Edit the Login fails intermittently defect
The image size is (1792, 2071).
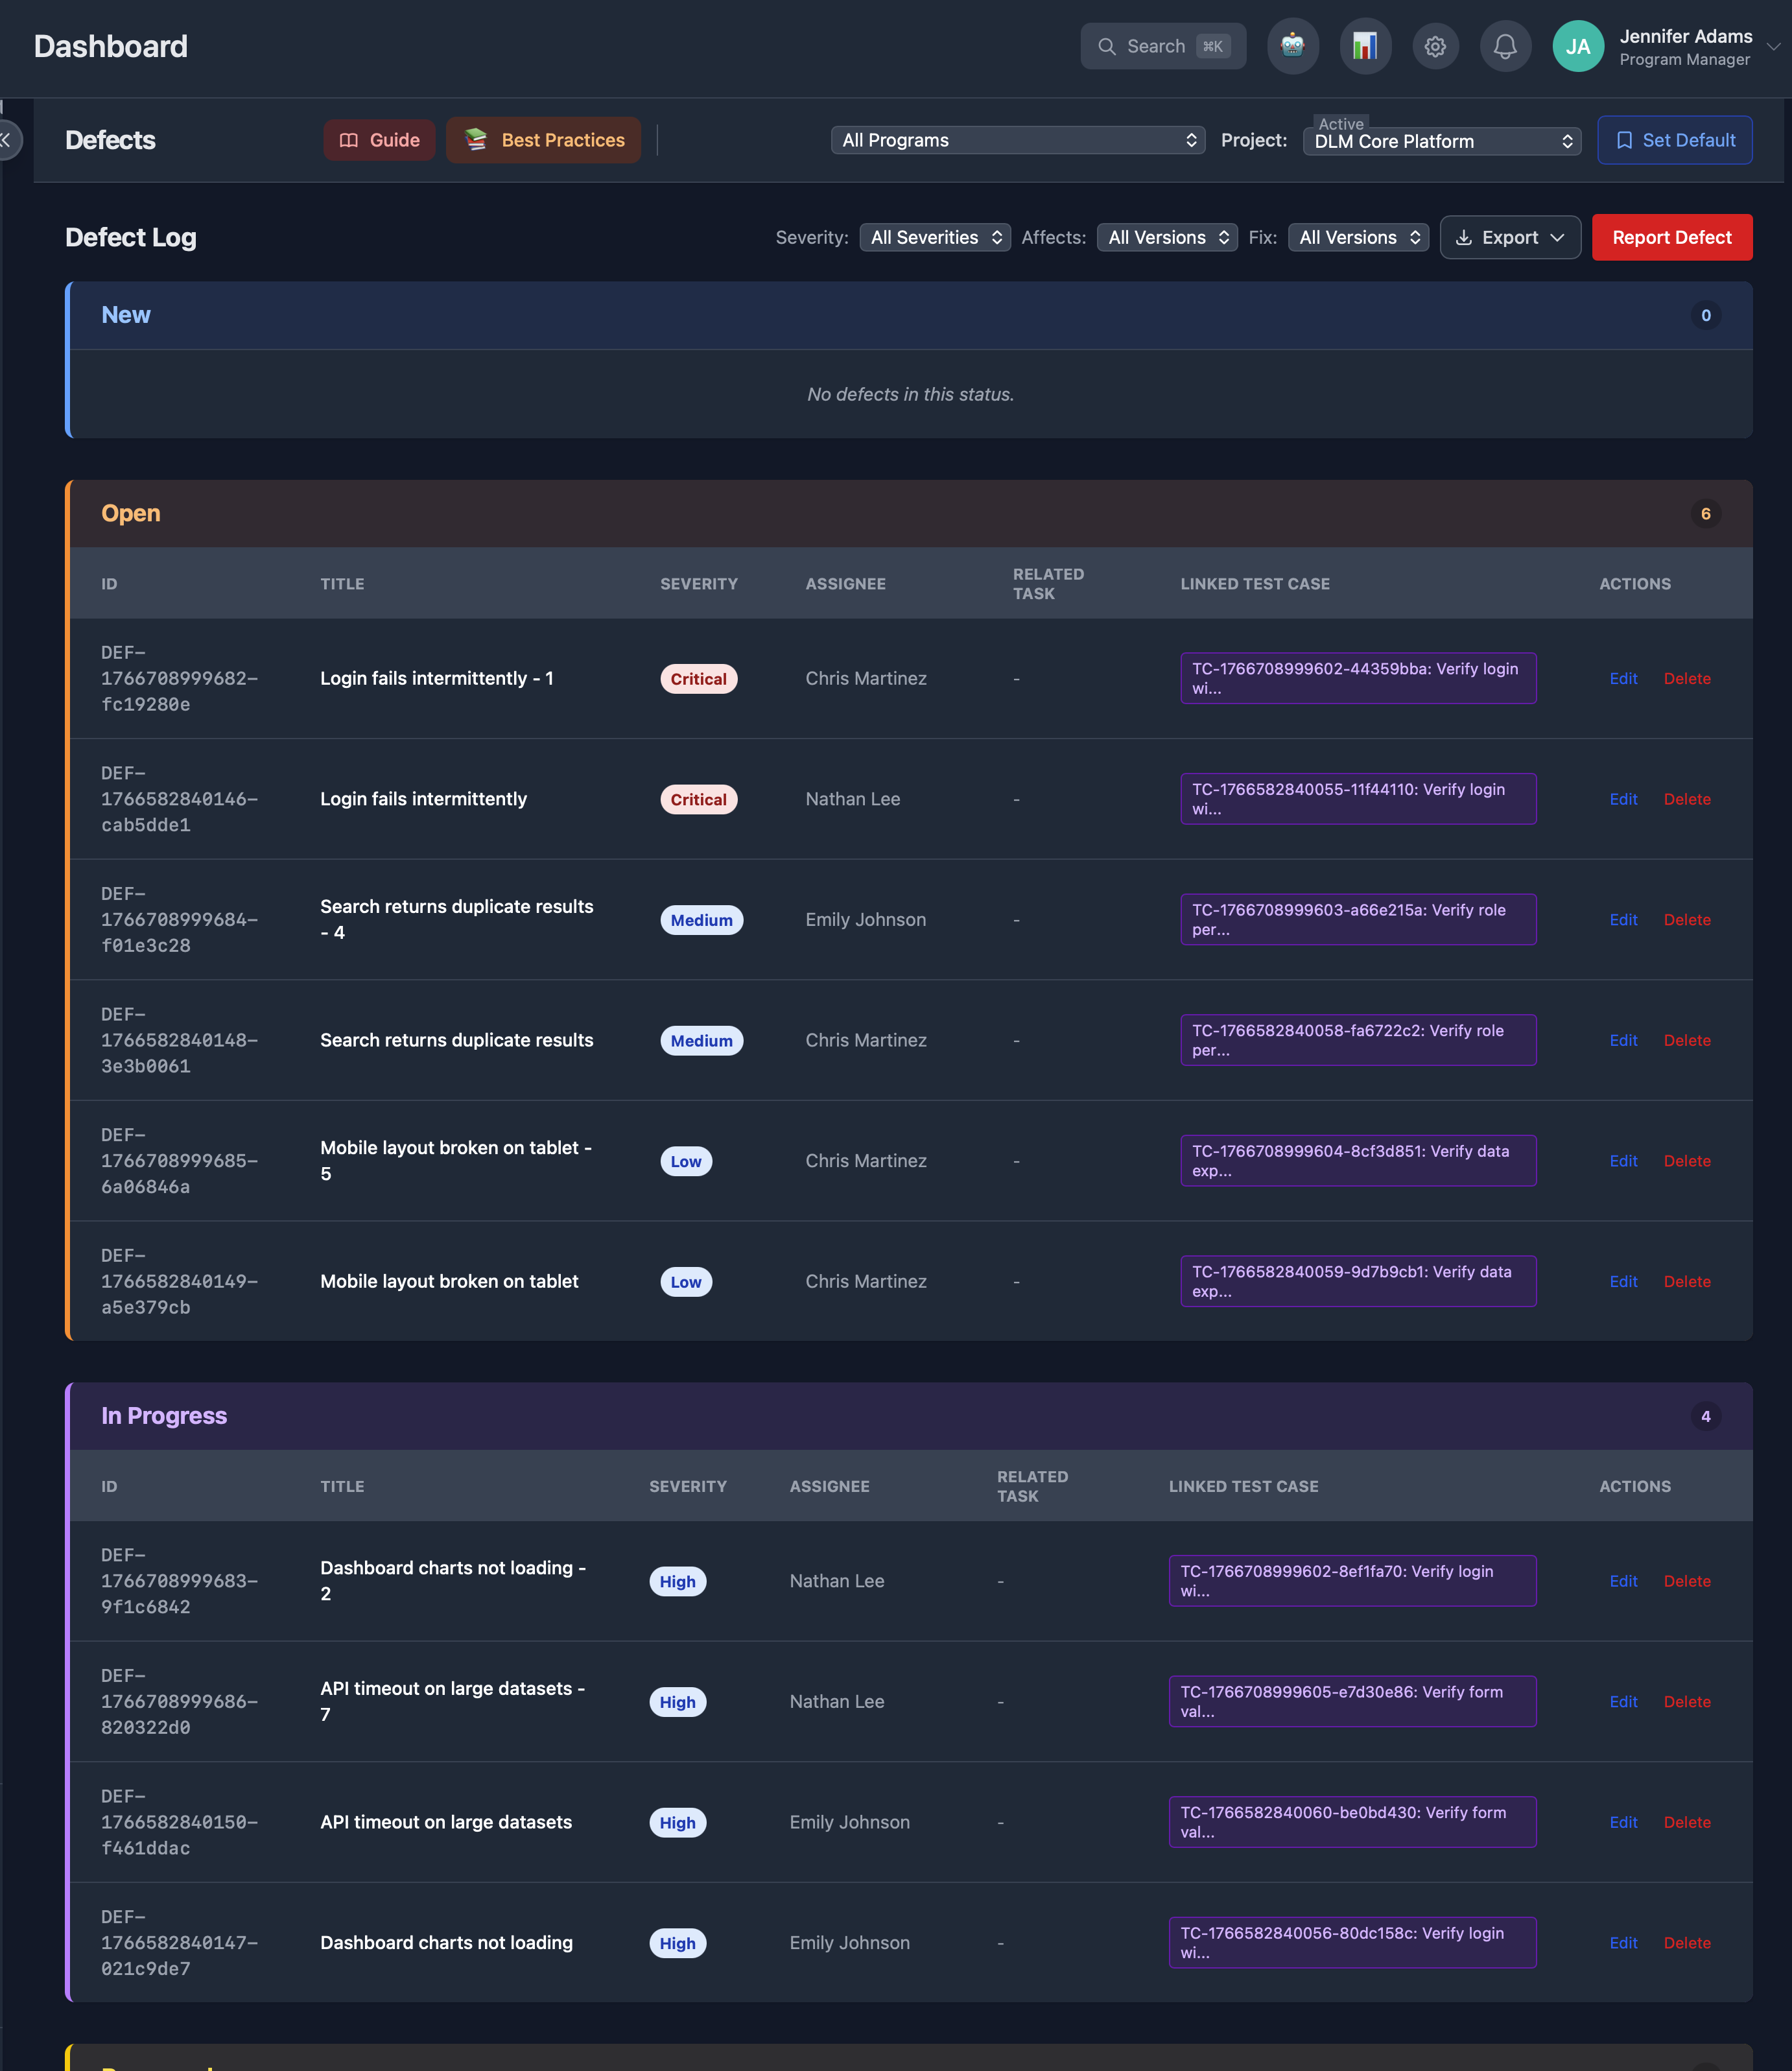(x=1623, y=799)
